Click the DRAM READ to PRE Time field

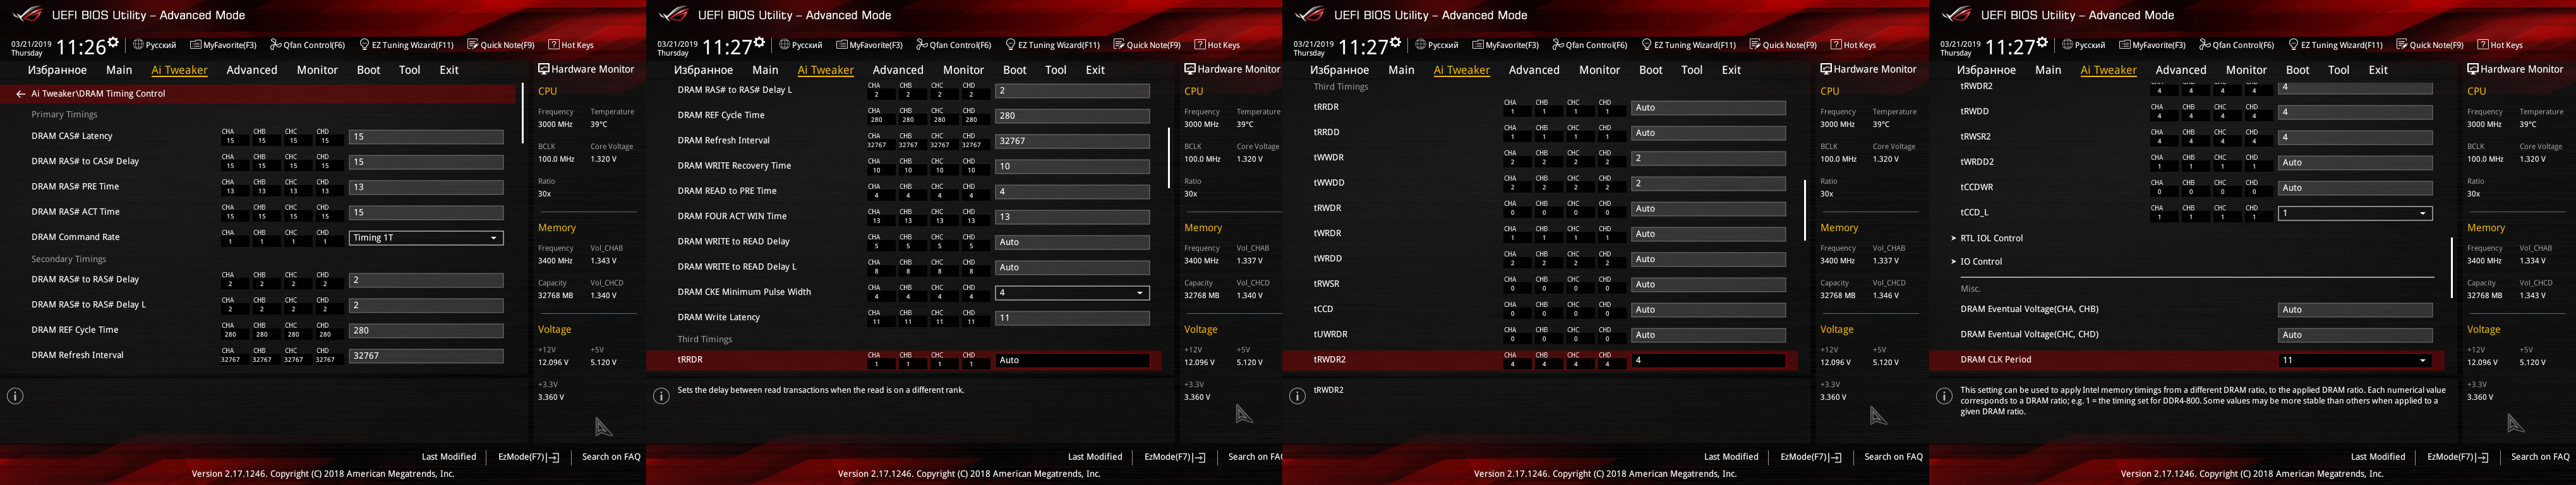tap(1072, 191)
